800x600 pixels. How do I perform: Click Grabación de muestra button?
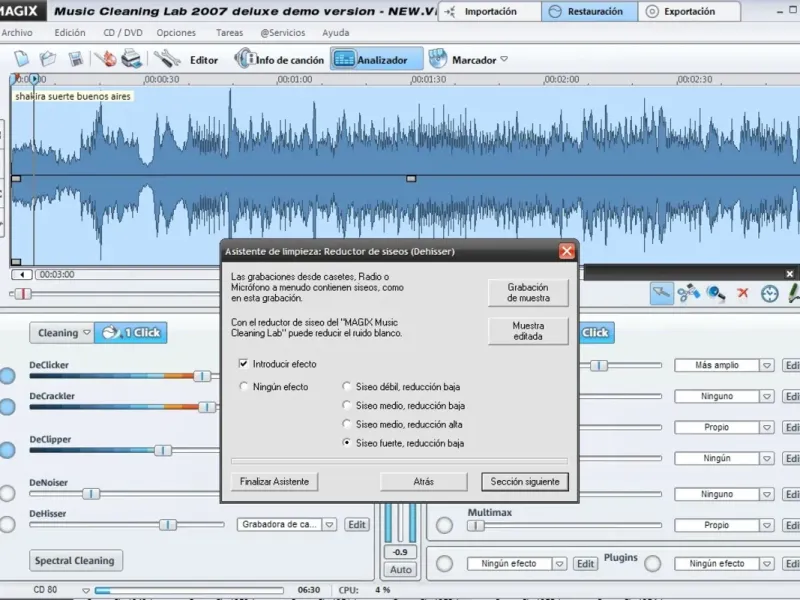coord(528,293)
